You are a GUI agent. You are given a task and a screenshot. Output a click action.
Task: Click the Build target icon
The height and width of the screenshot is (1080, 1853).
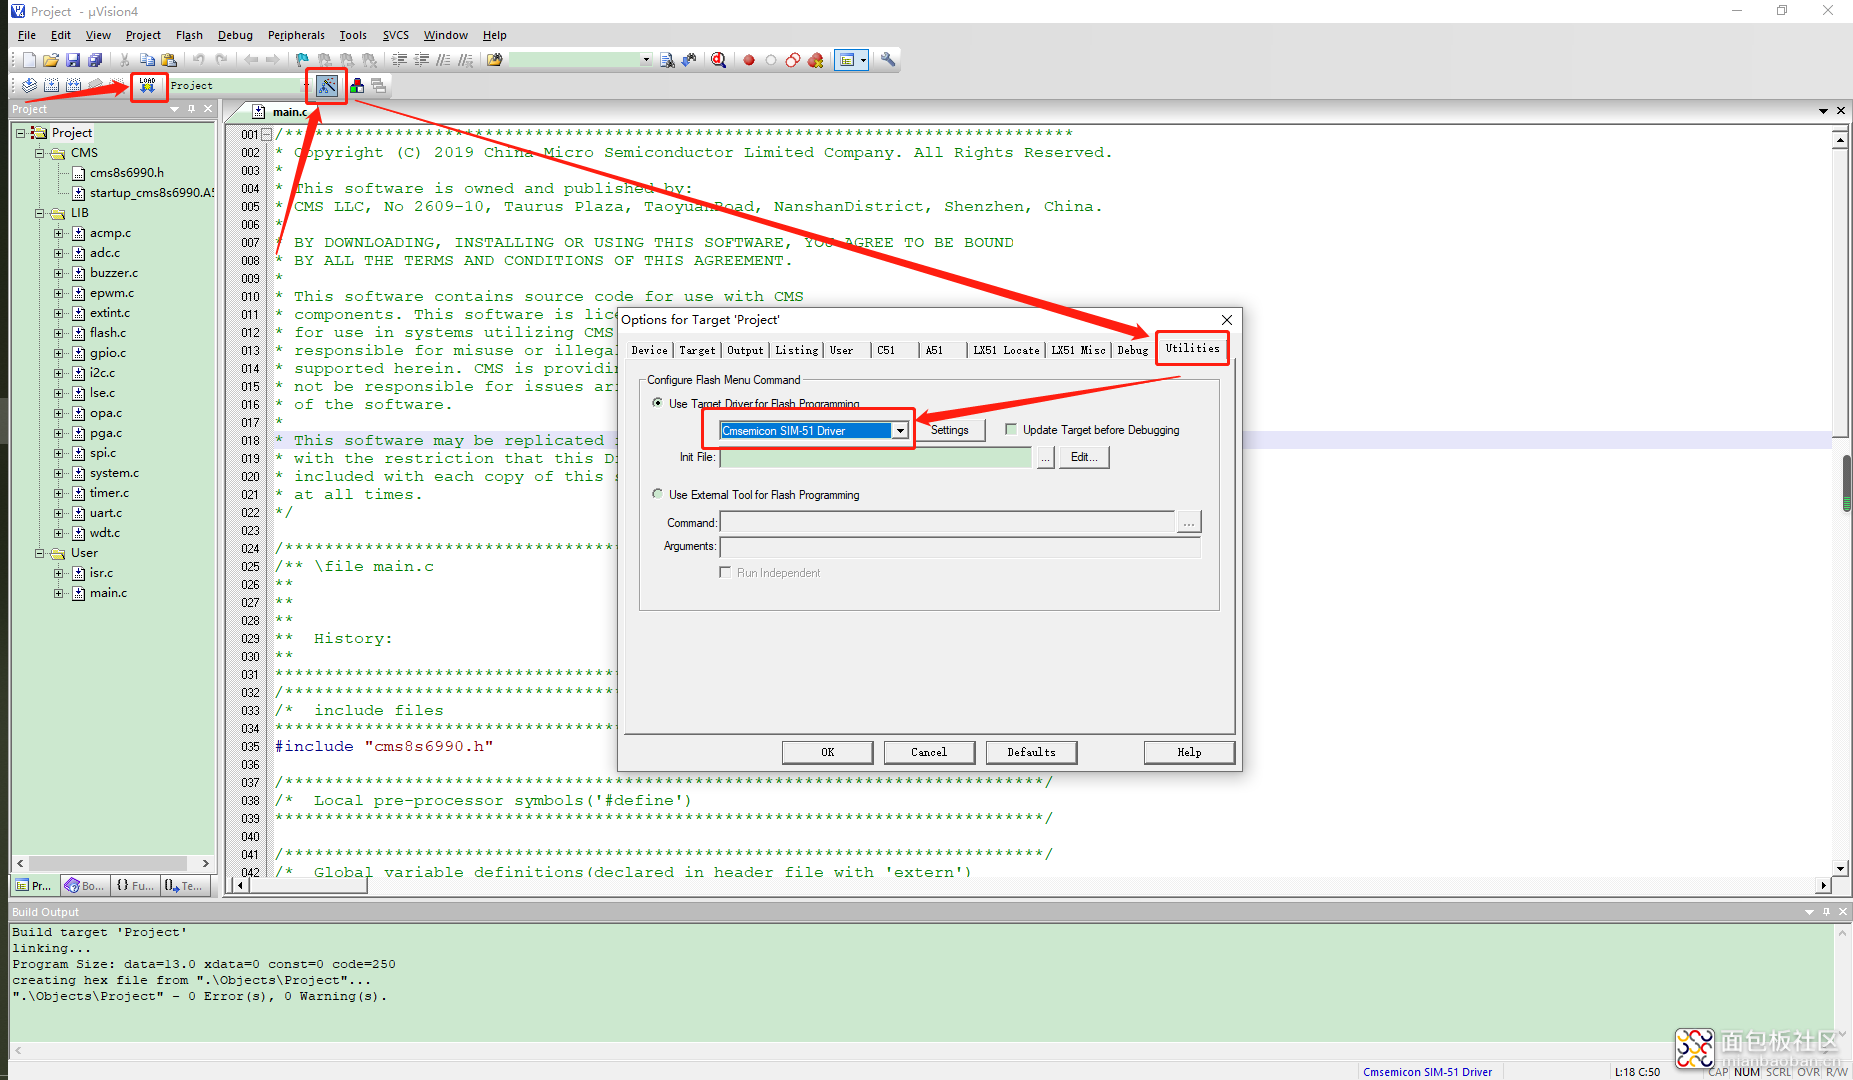(x=51, y=86)
